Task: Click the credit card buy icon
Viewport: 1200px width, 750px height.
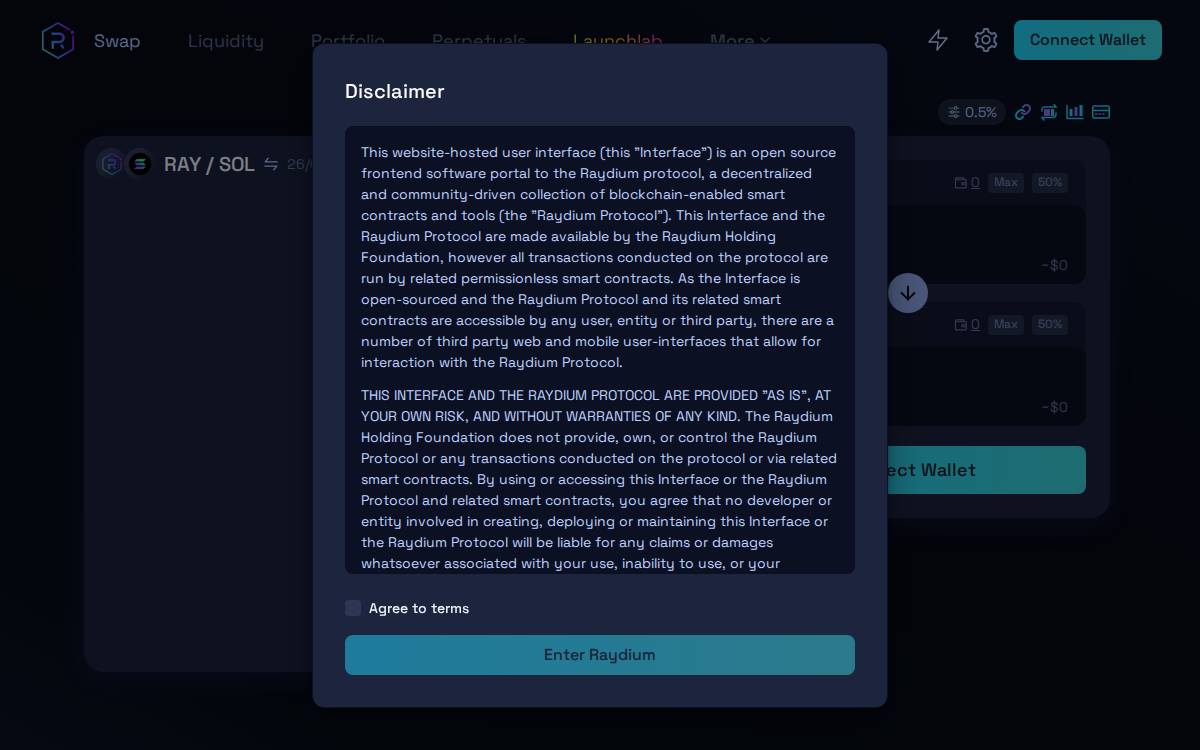Action: [x=1101, y=112]
